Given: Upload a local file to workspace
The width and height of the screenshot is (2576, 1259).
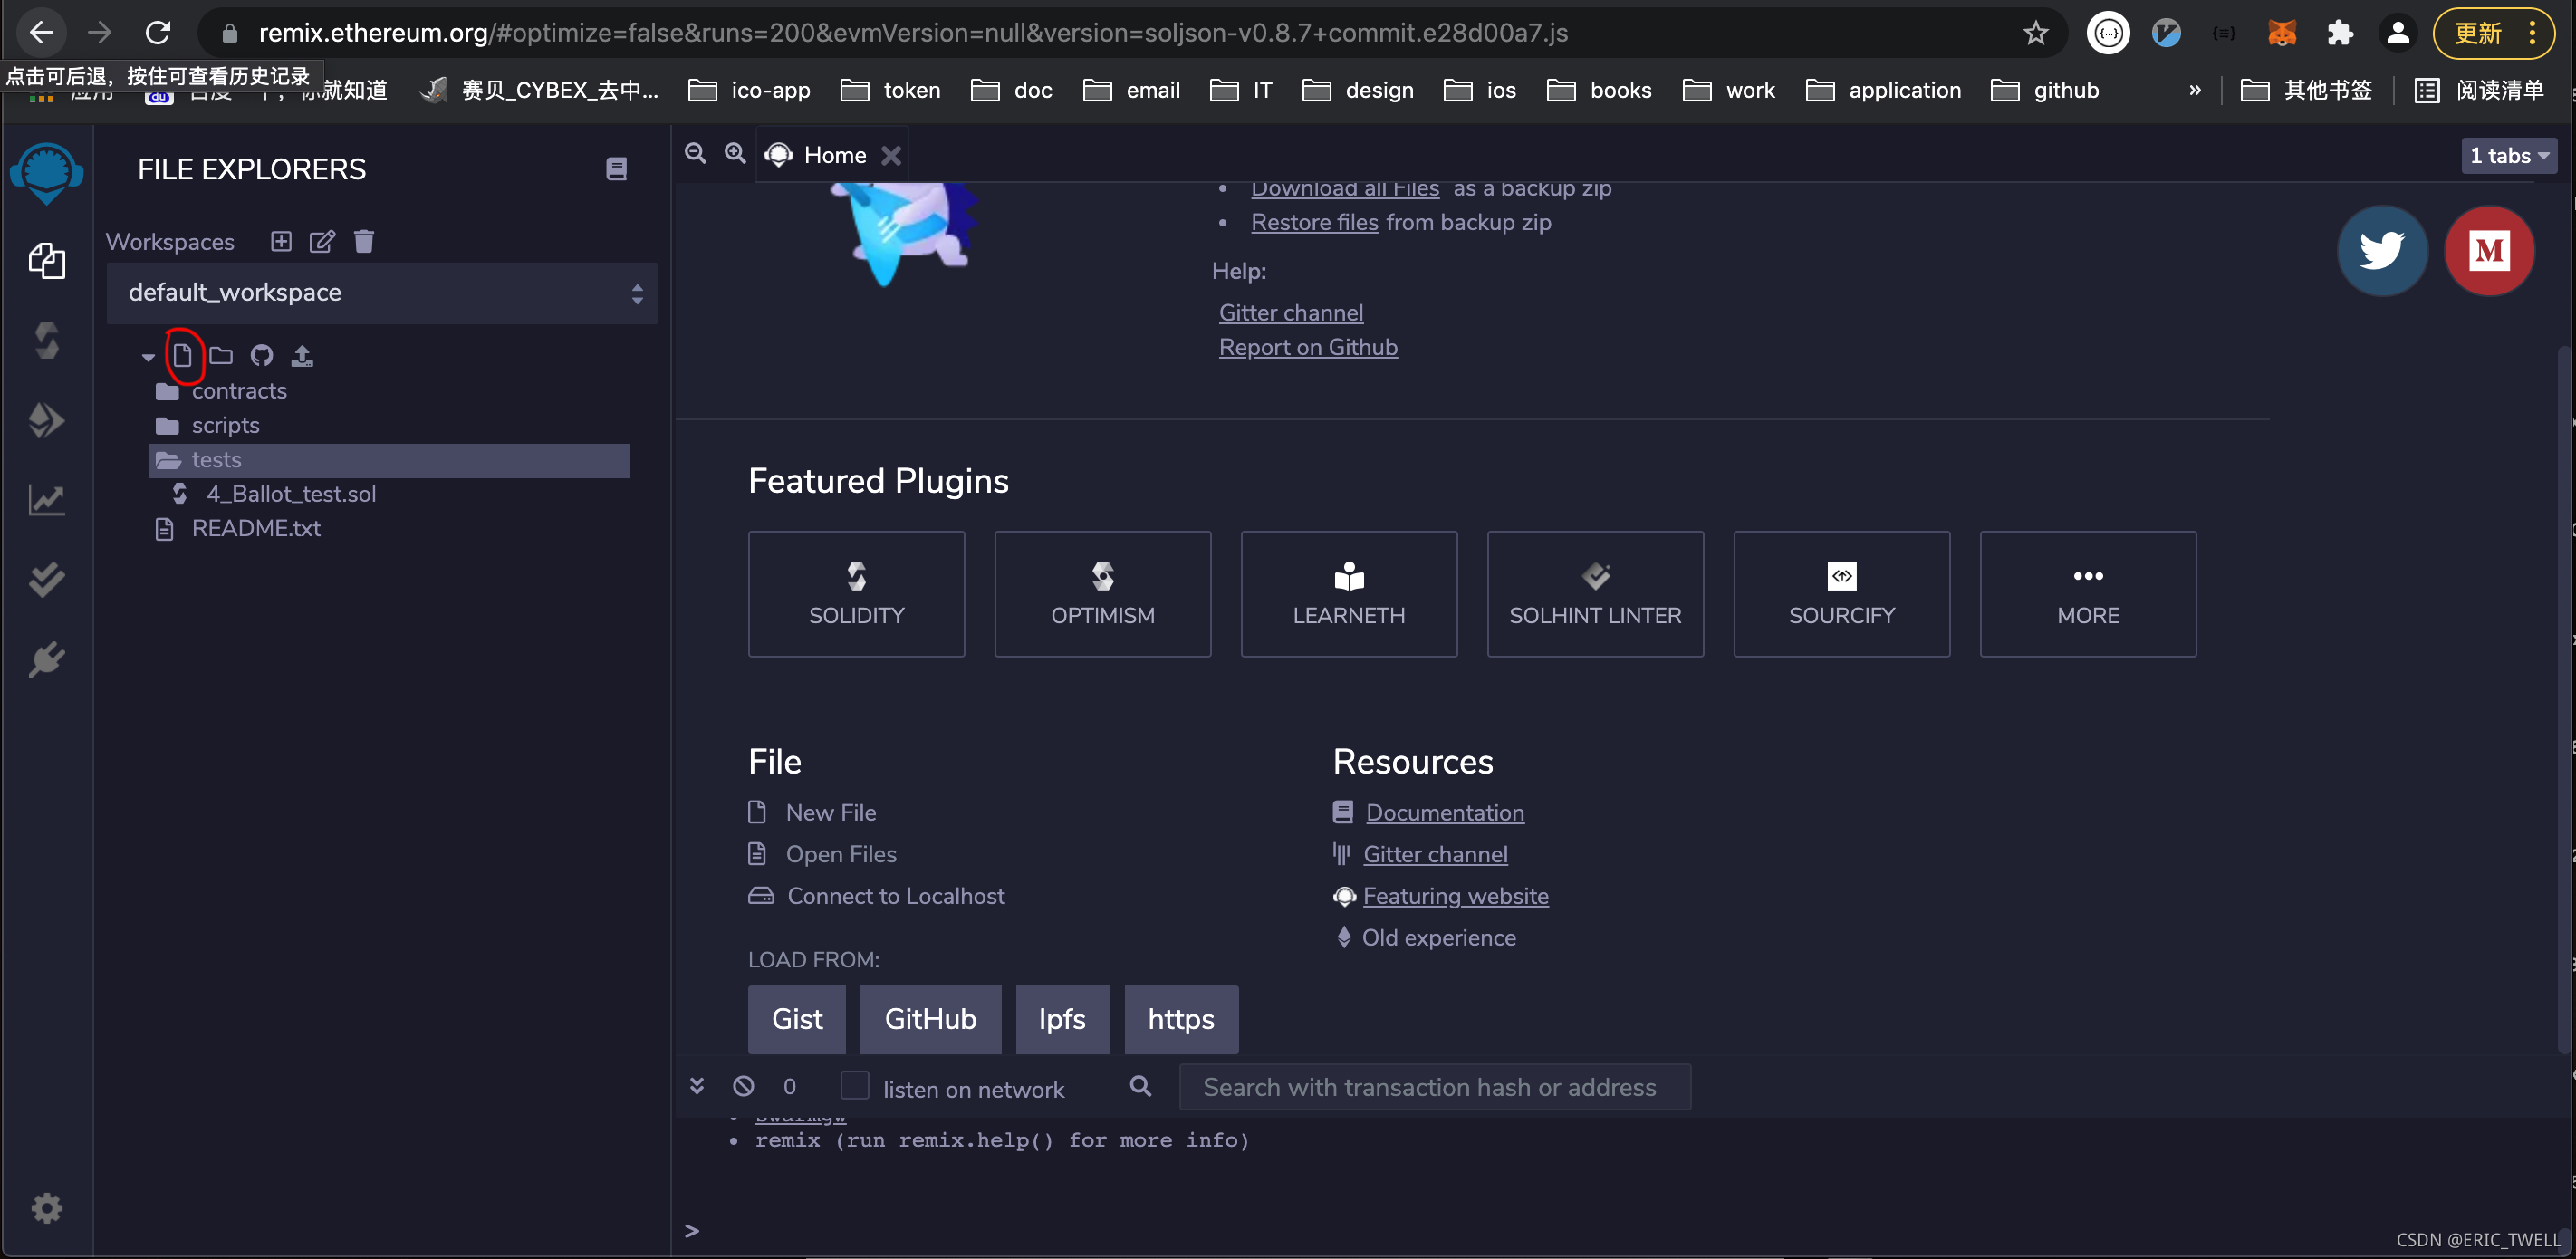Looking at the screenshot, I should coord(302,355).
